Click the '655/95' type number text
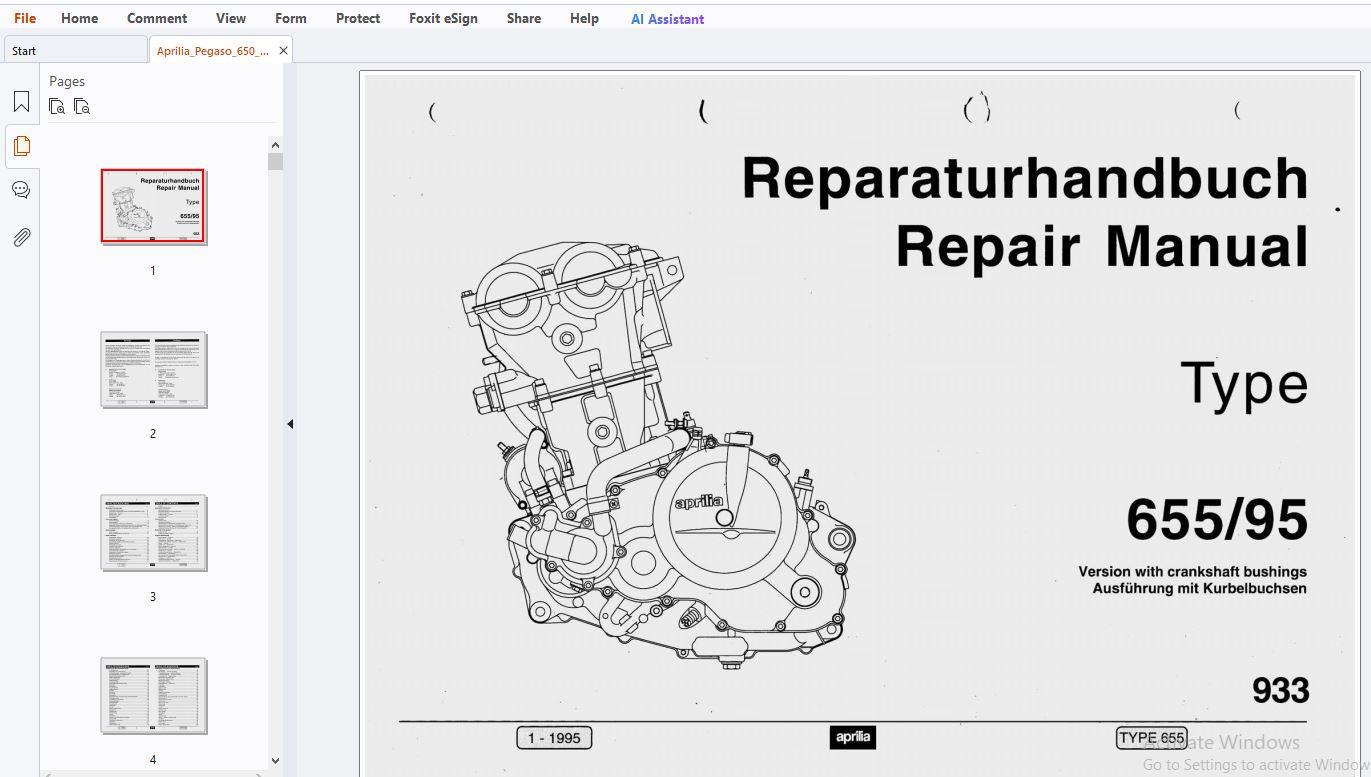Screen dimensions: 1371x777 (1217, 520)
